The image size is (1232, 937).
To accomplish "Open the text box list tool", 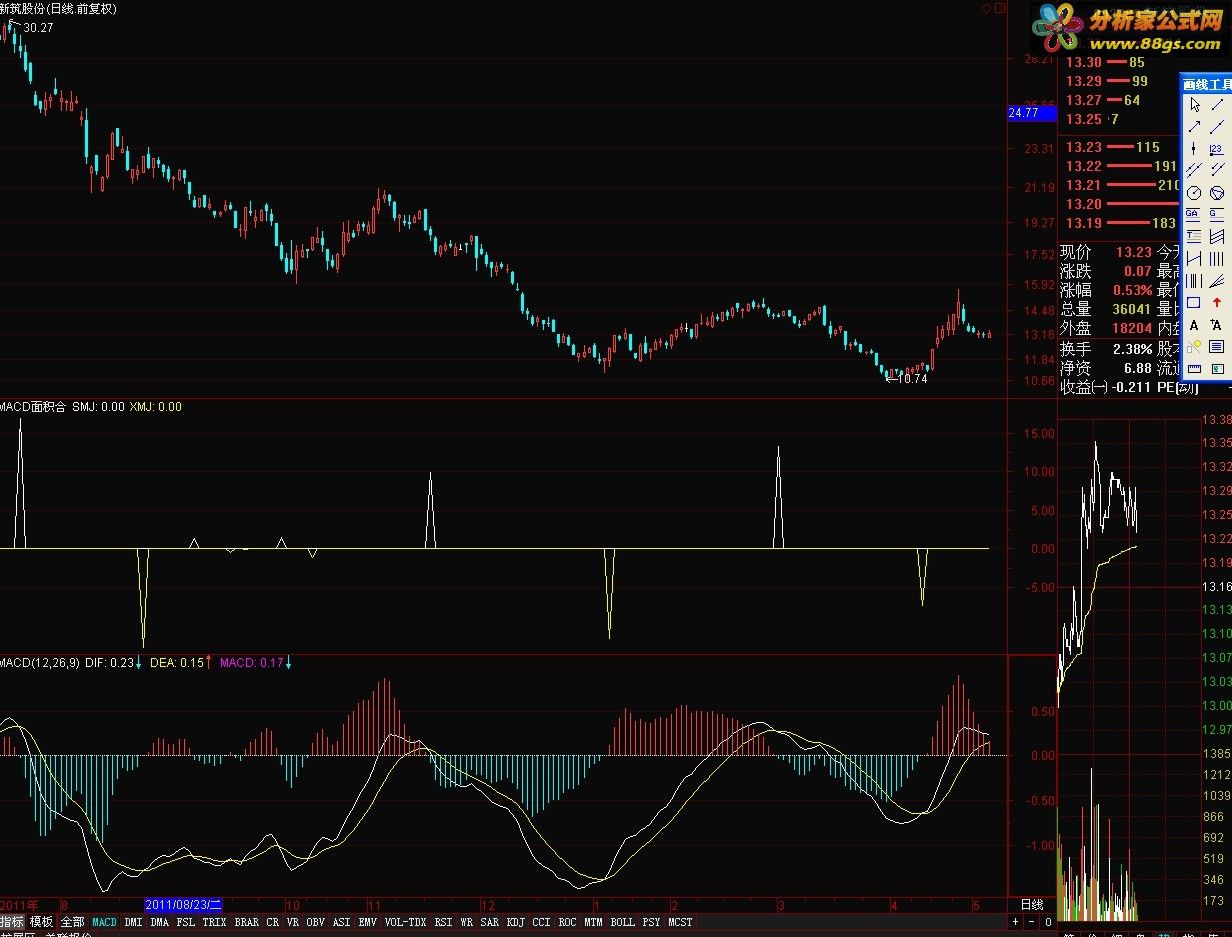I will click(1217, 346).
